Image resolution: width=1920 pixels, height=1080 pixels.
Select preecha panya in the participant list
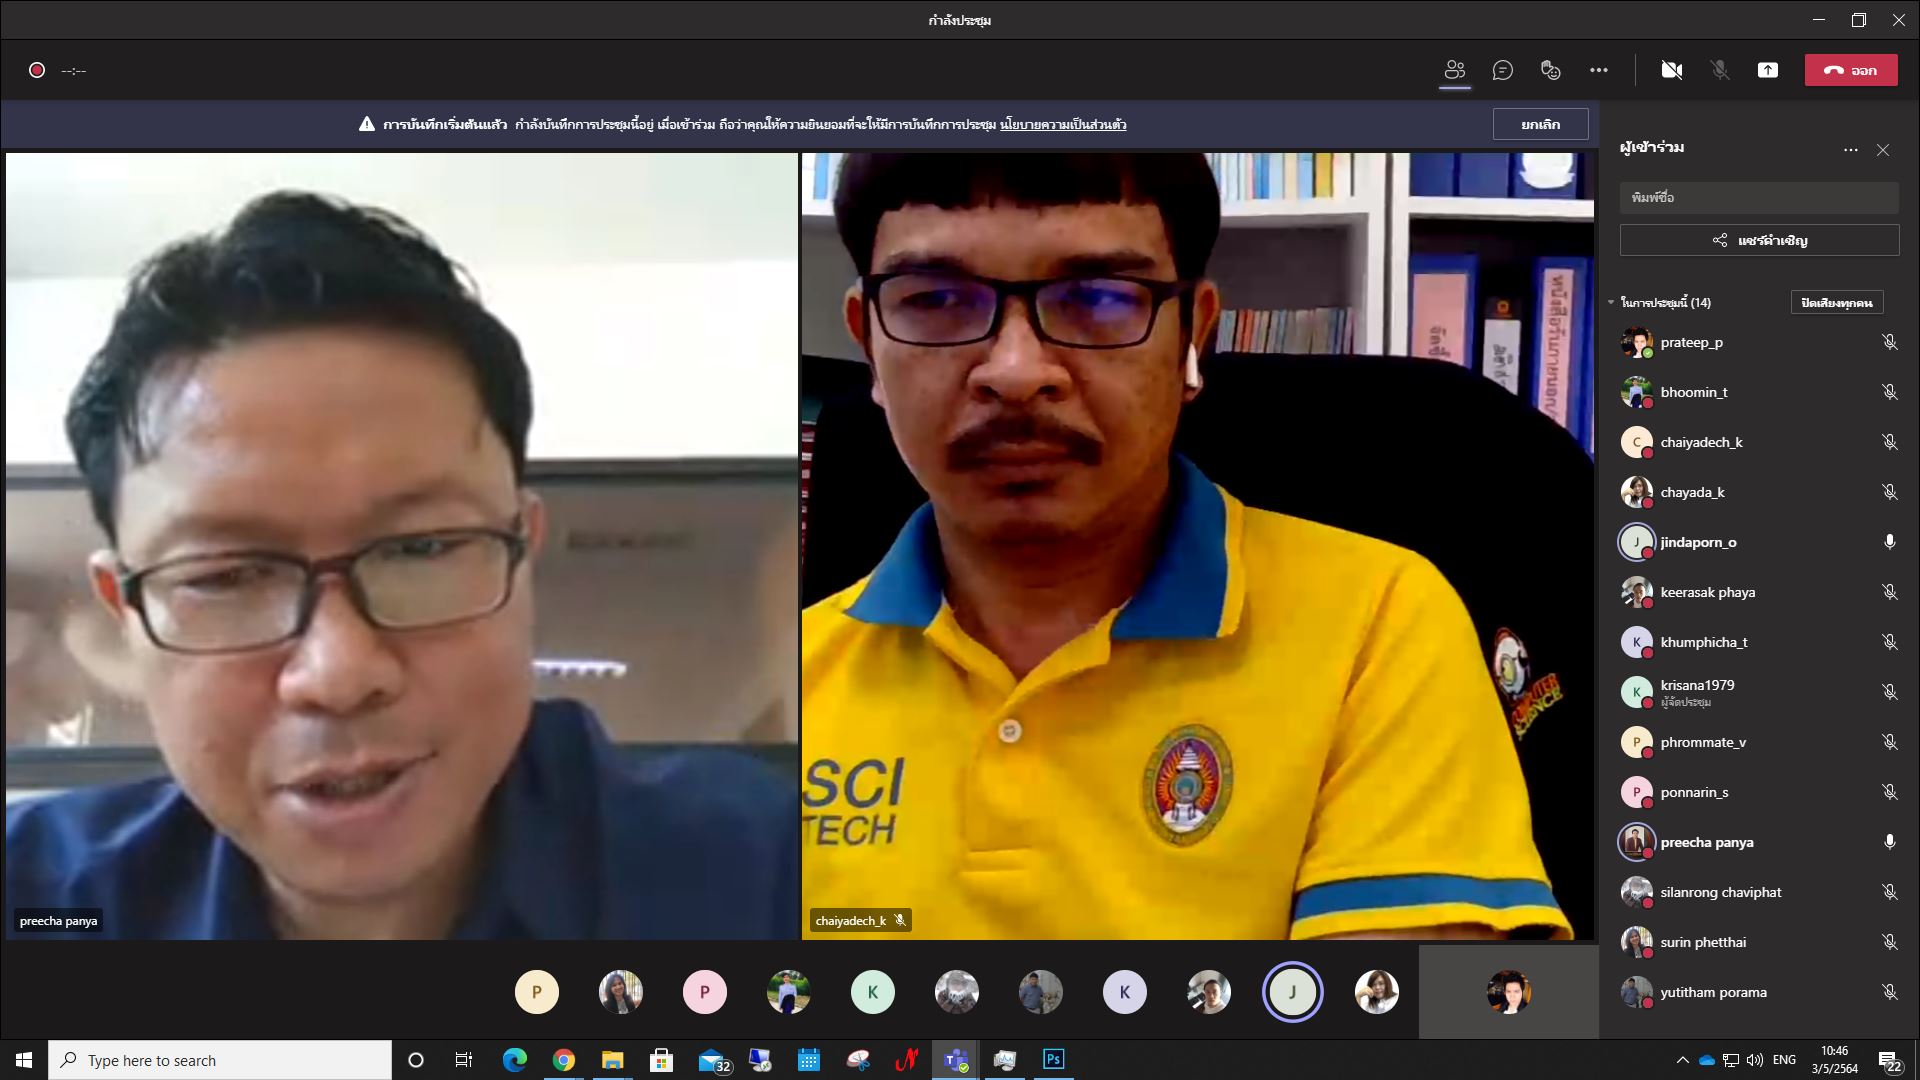1706,842
